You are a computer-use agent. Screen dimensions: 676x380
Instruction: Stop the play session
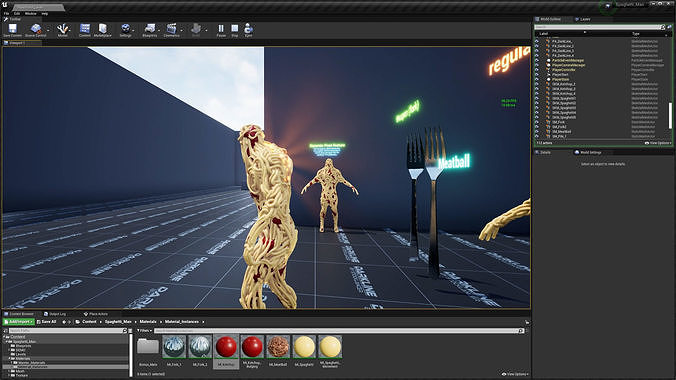(x=235, y=29)
